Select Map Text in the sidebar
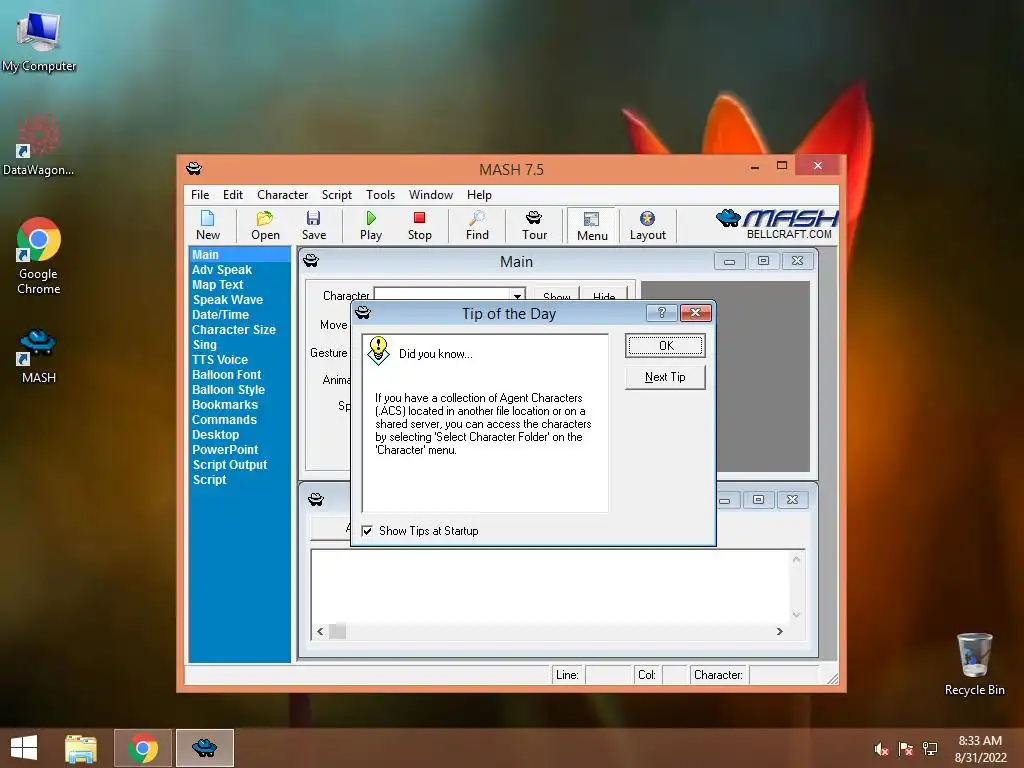1024x768 pixels. click(x=217, y=285)
